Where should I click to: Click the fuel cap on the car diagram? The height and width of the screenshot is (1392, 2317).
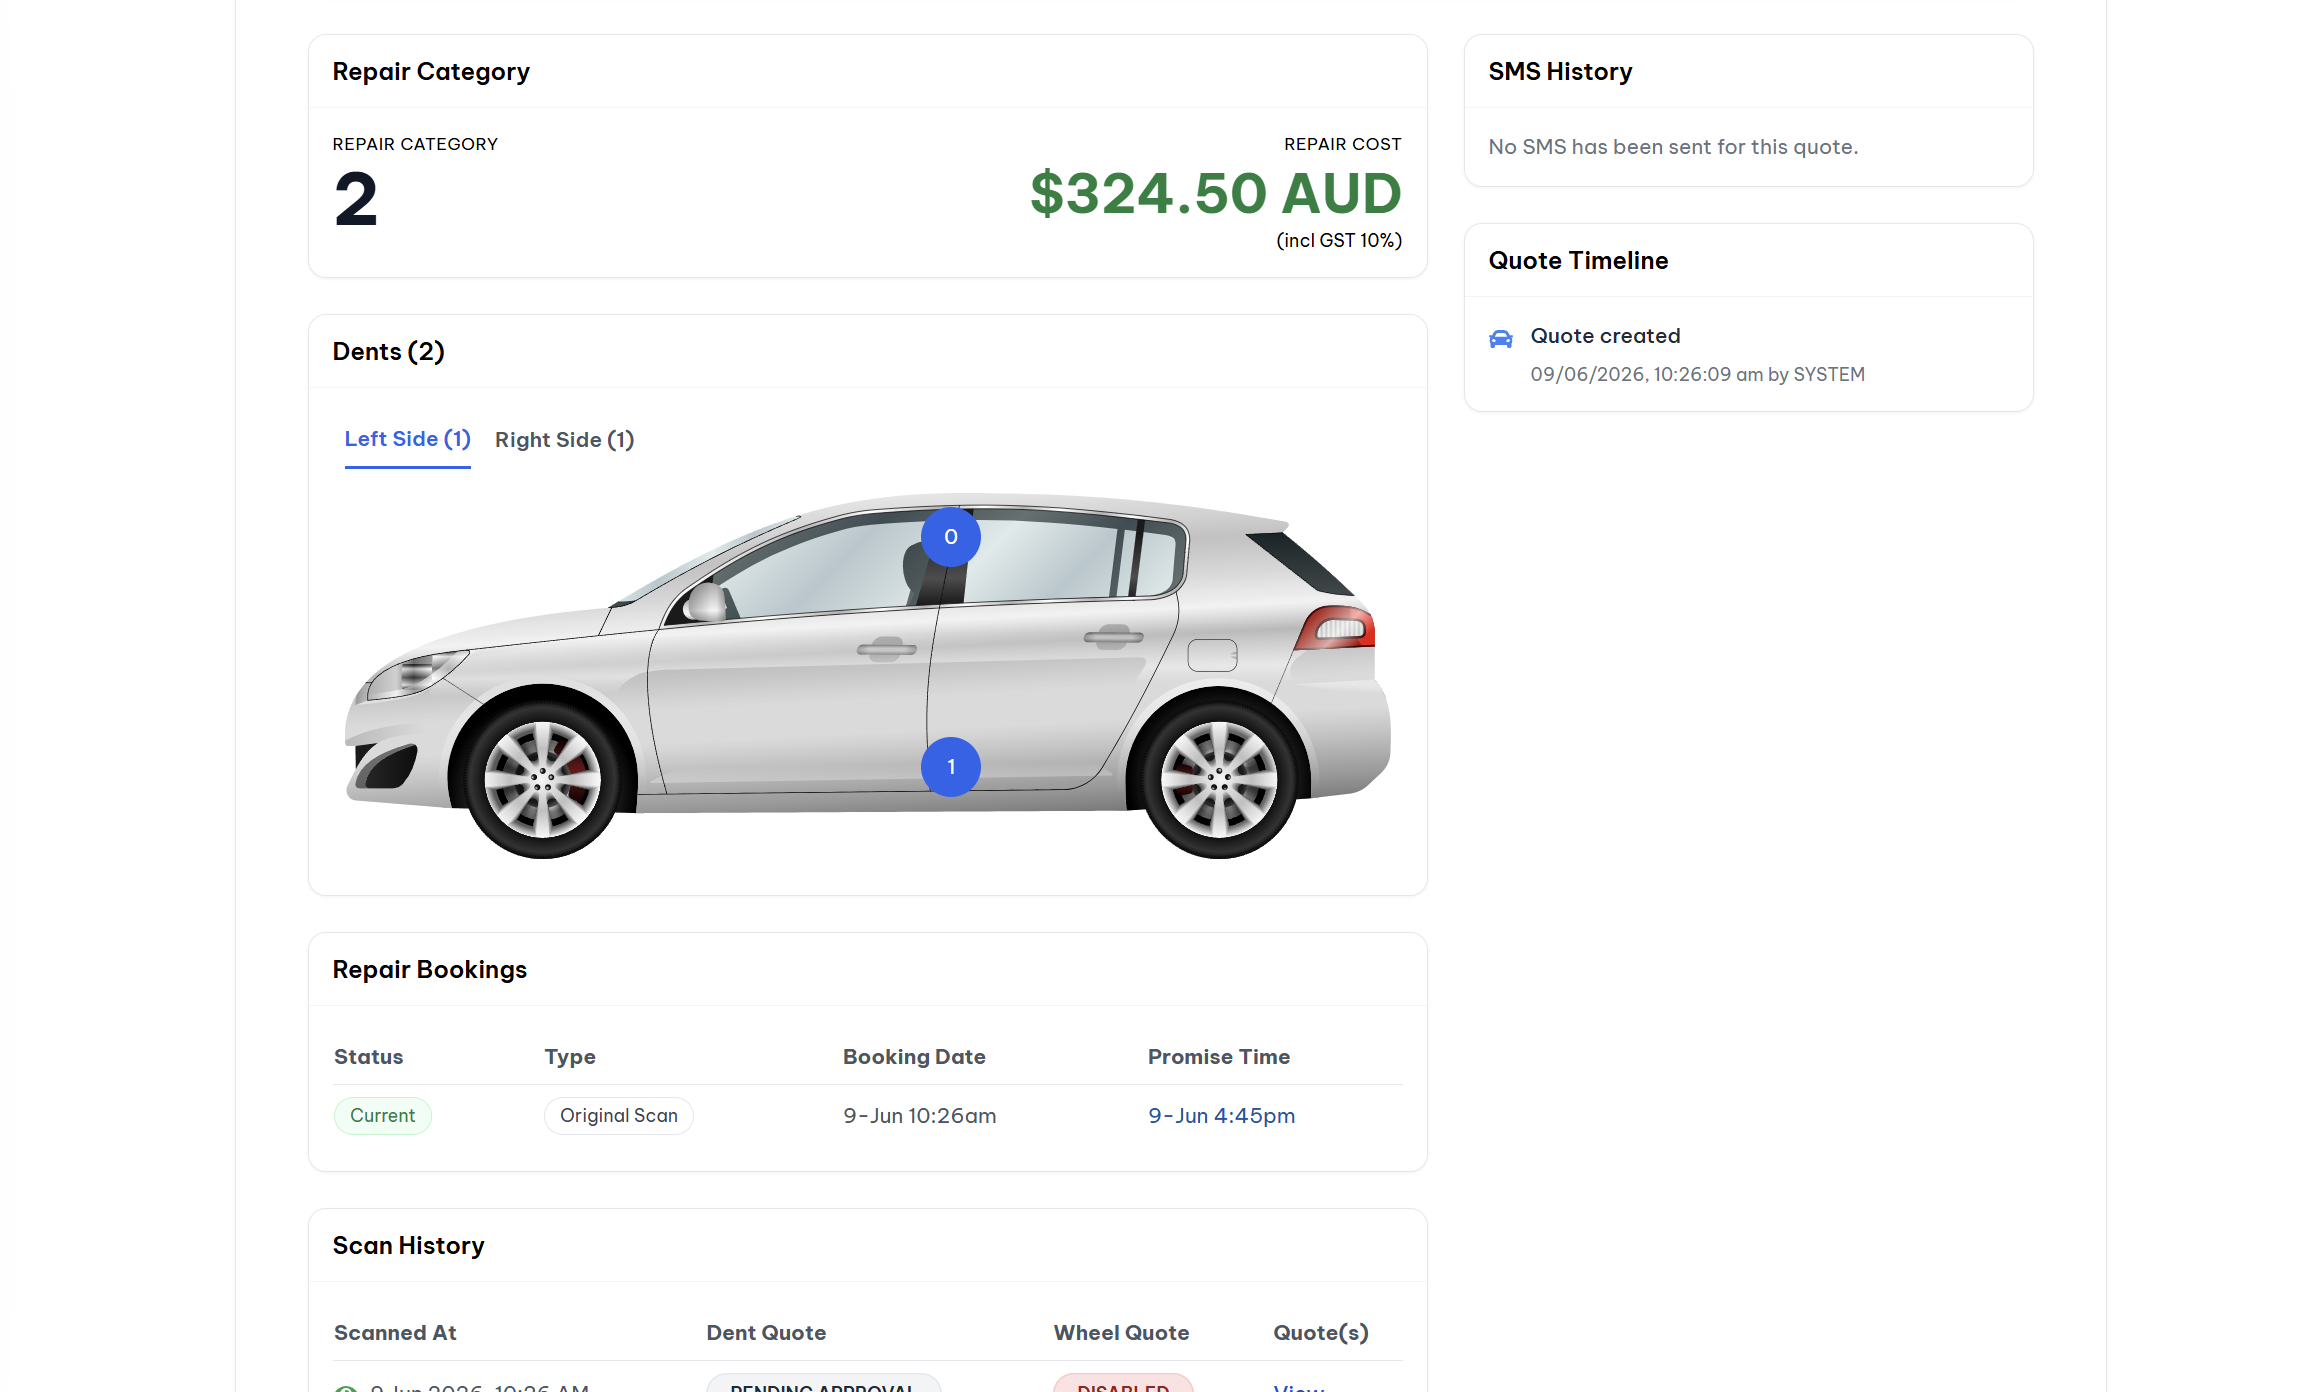point(1212,655)
